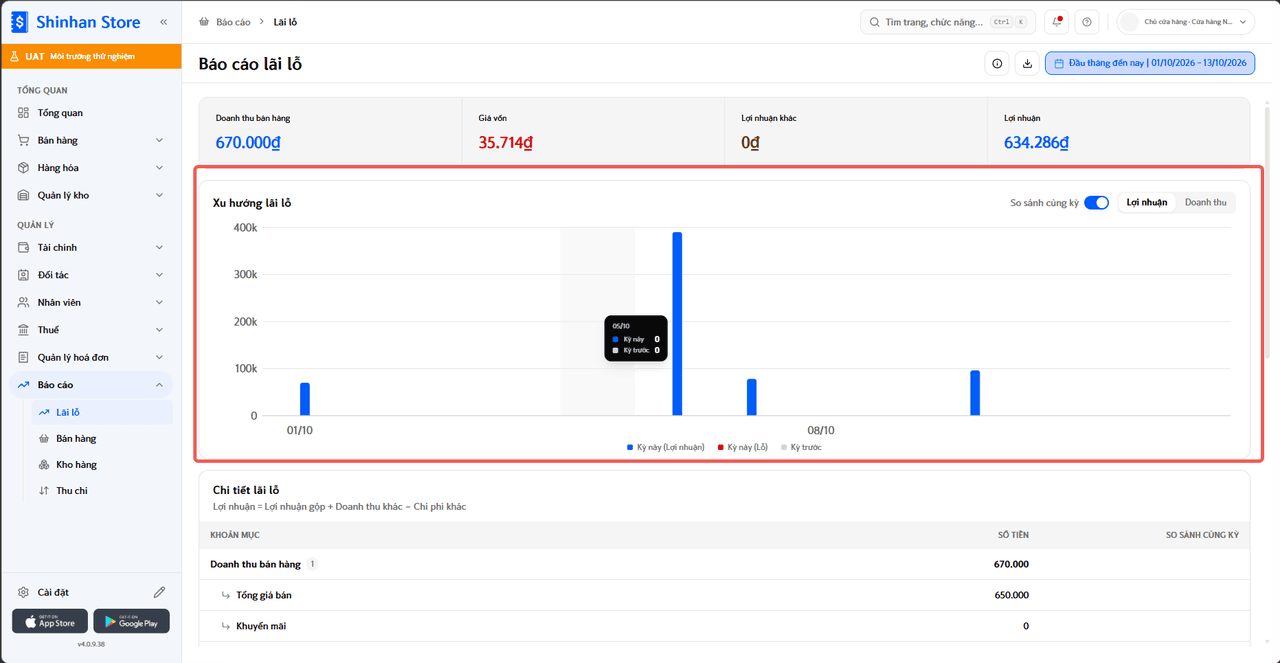Click the Google Play download badge

tap(132, 621)
